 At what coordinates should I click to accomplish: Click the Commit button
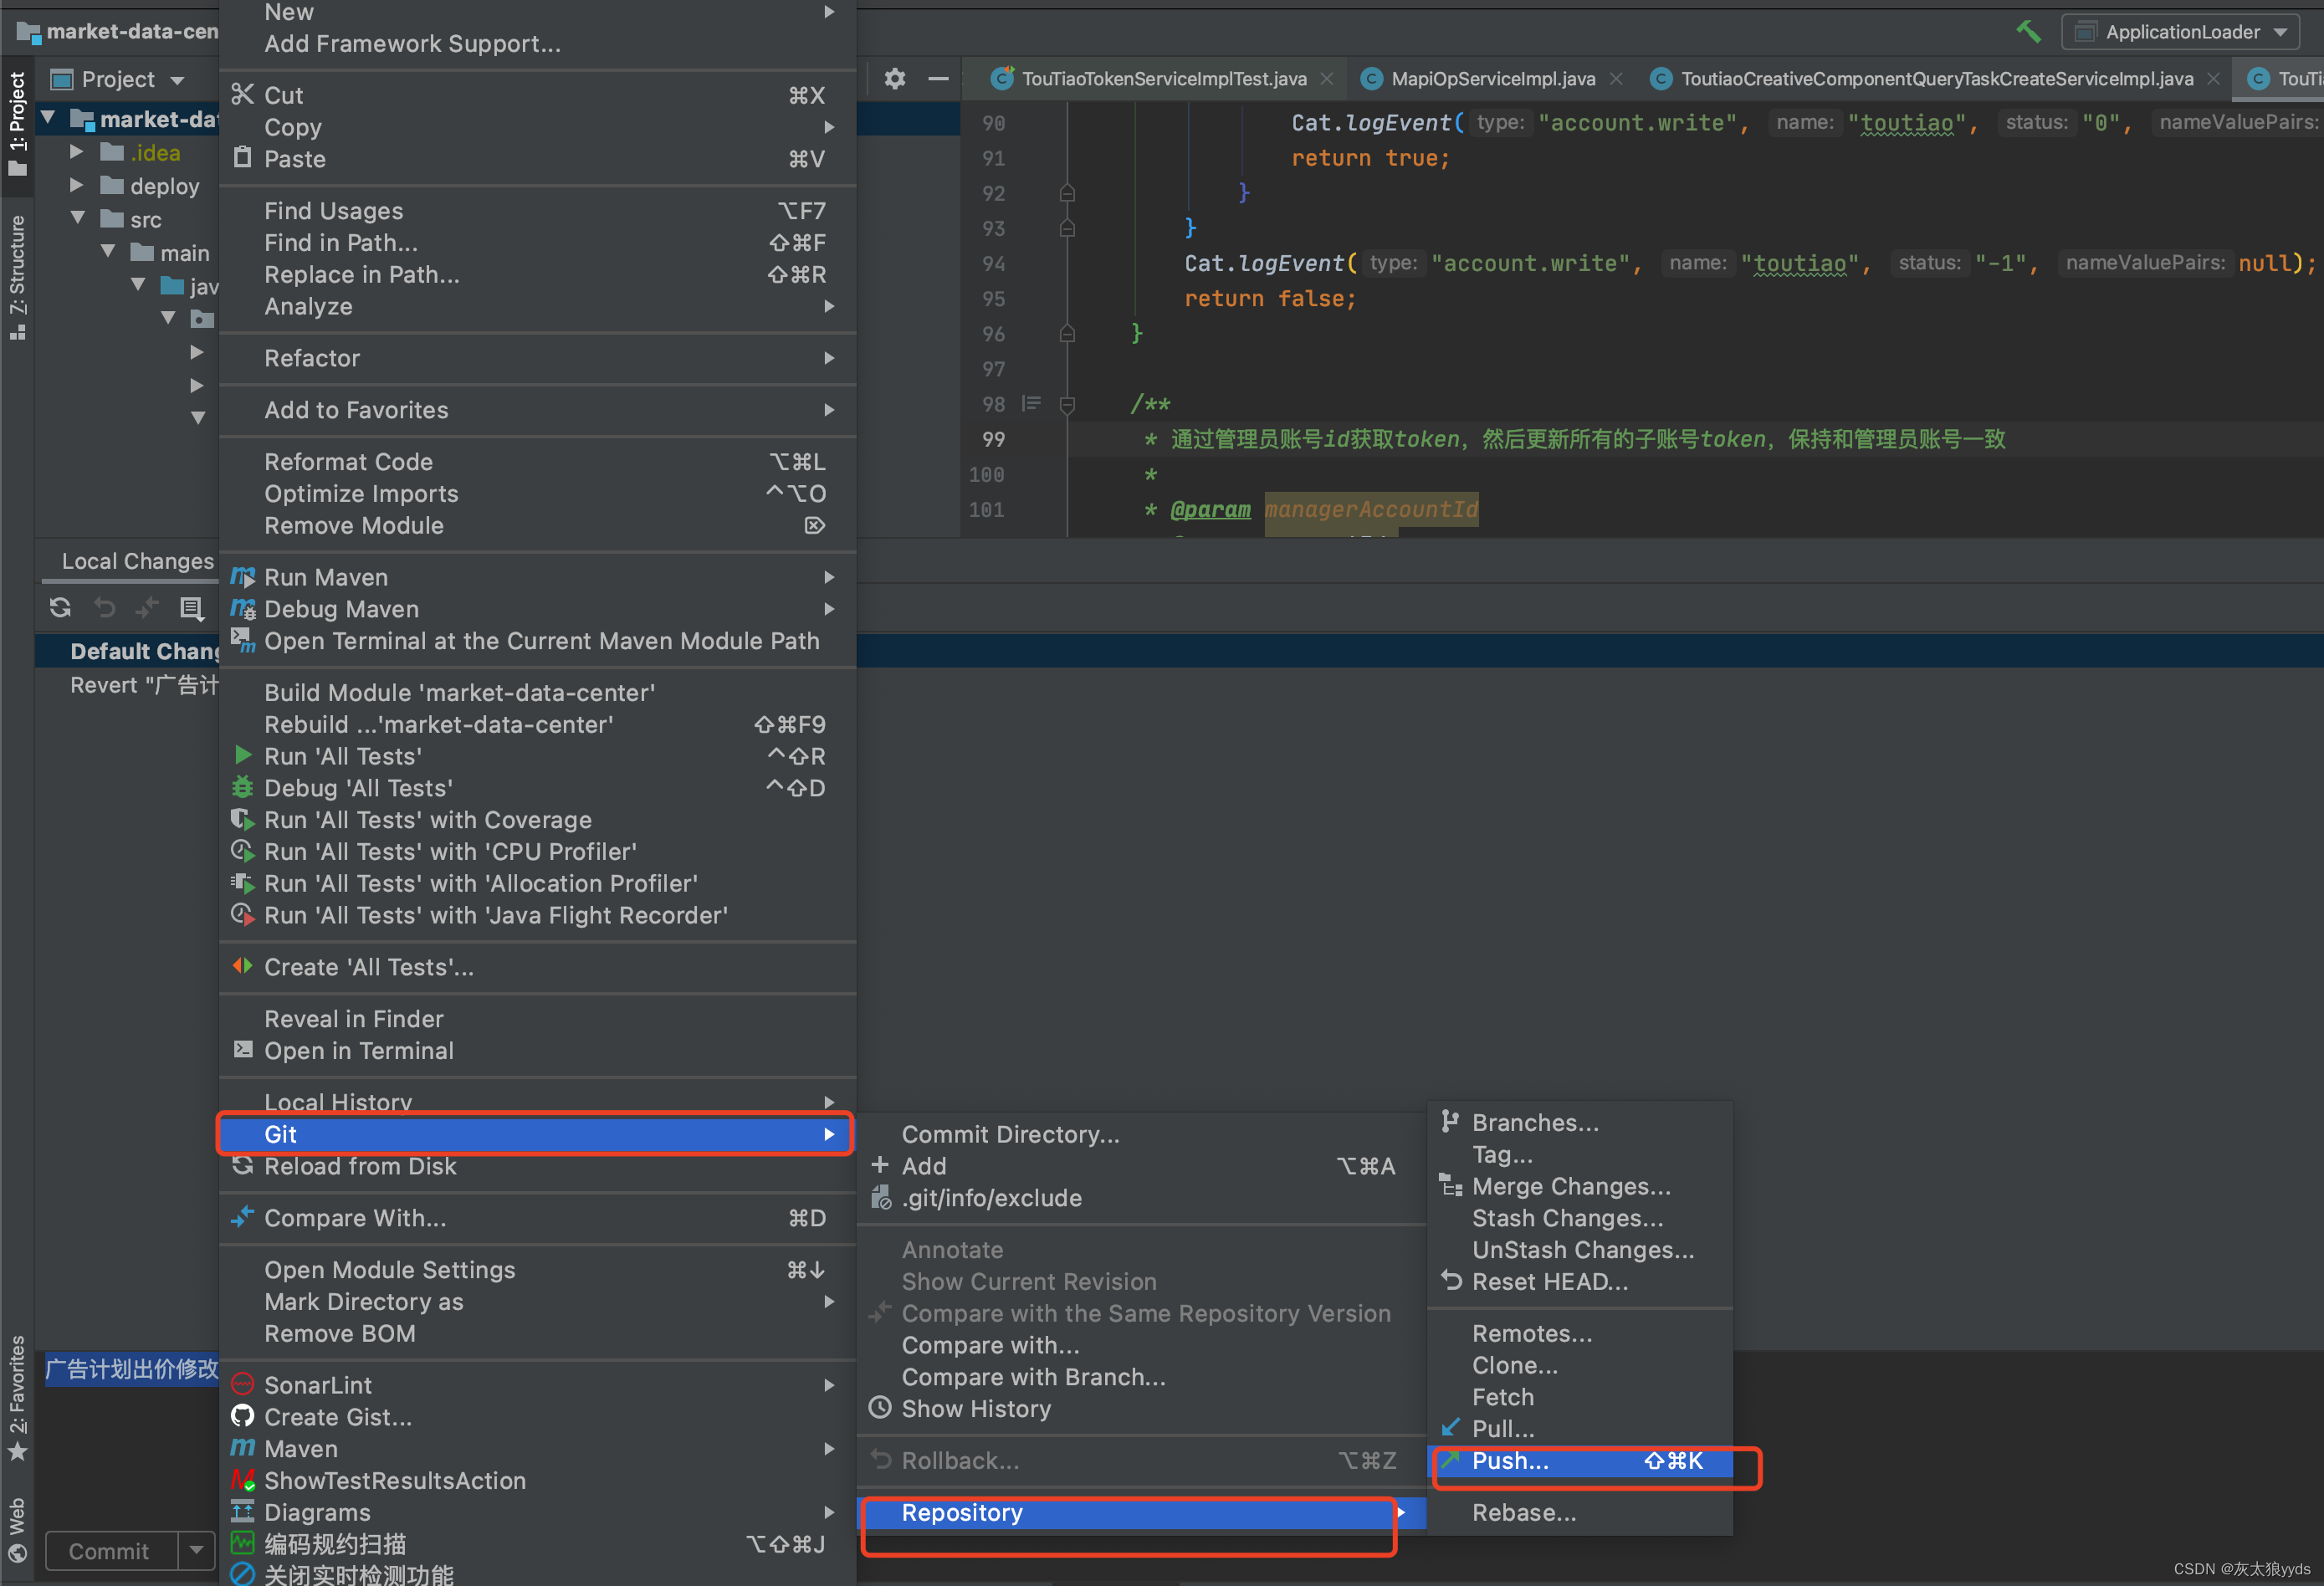pyautogui.click(x=109, y=1551)
